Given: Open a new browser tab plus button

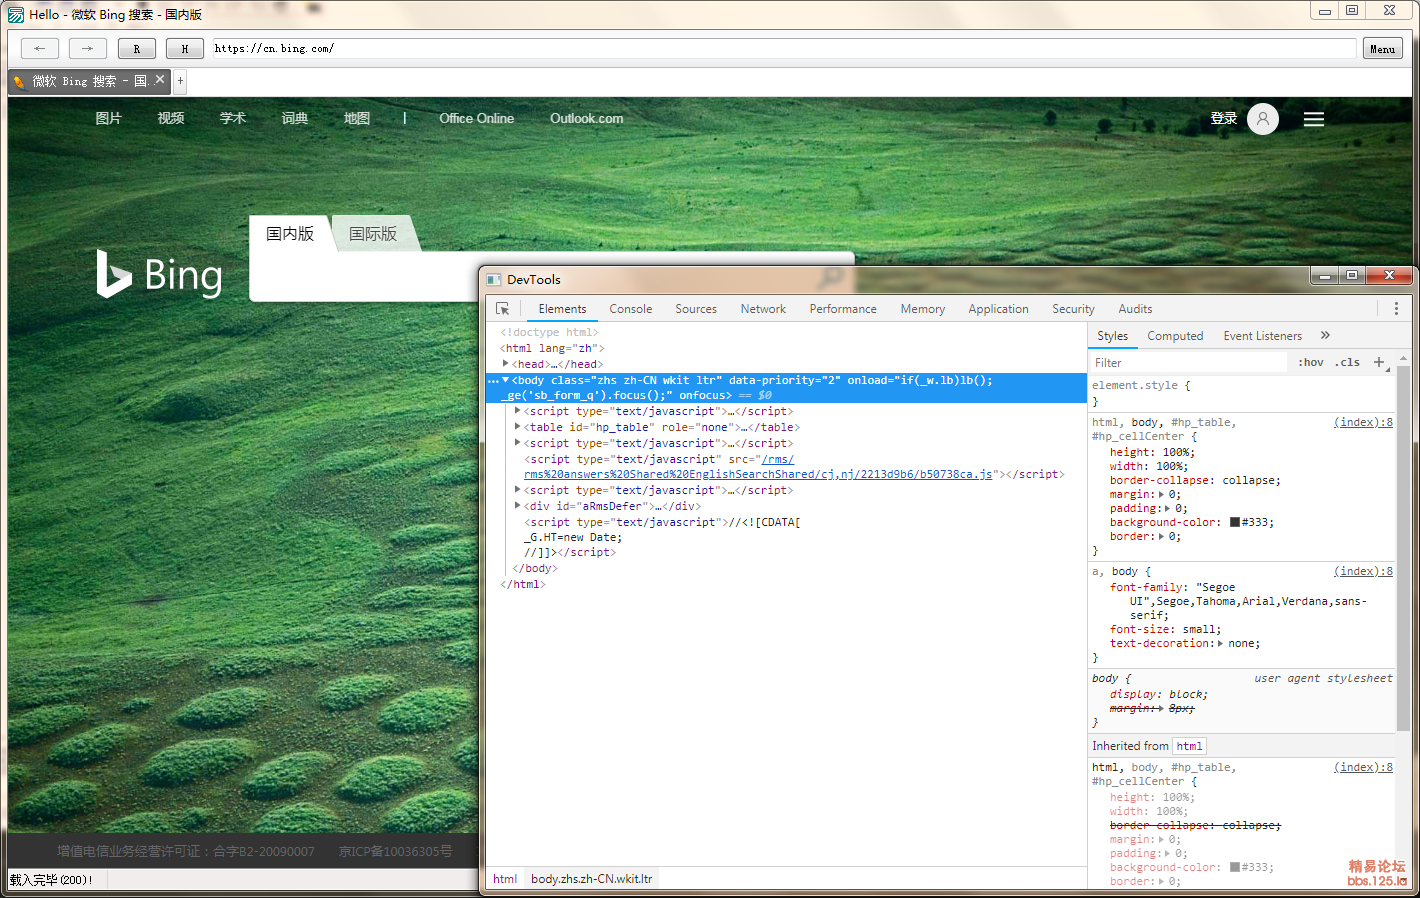Looking at the screenshot, I should 180,80.
